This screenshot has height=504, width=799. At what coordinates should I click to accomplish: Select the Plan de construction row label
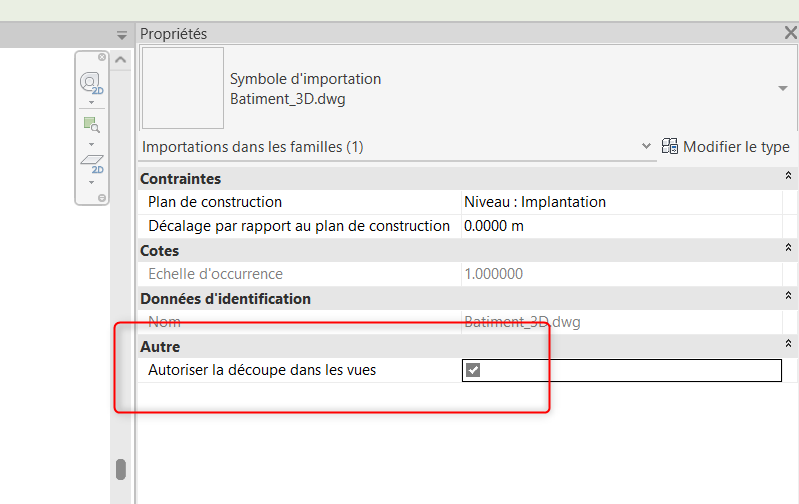coord(215,202)
